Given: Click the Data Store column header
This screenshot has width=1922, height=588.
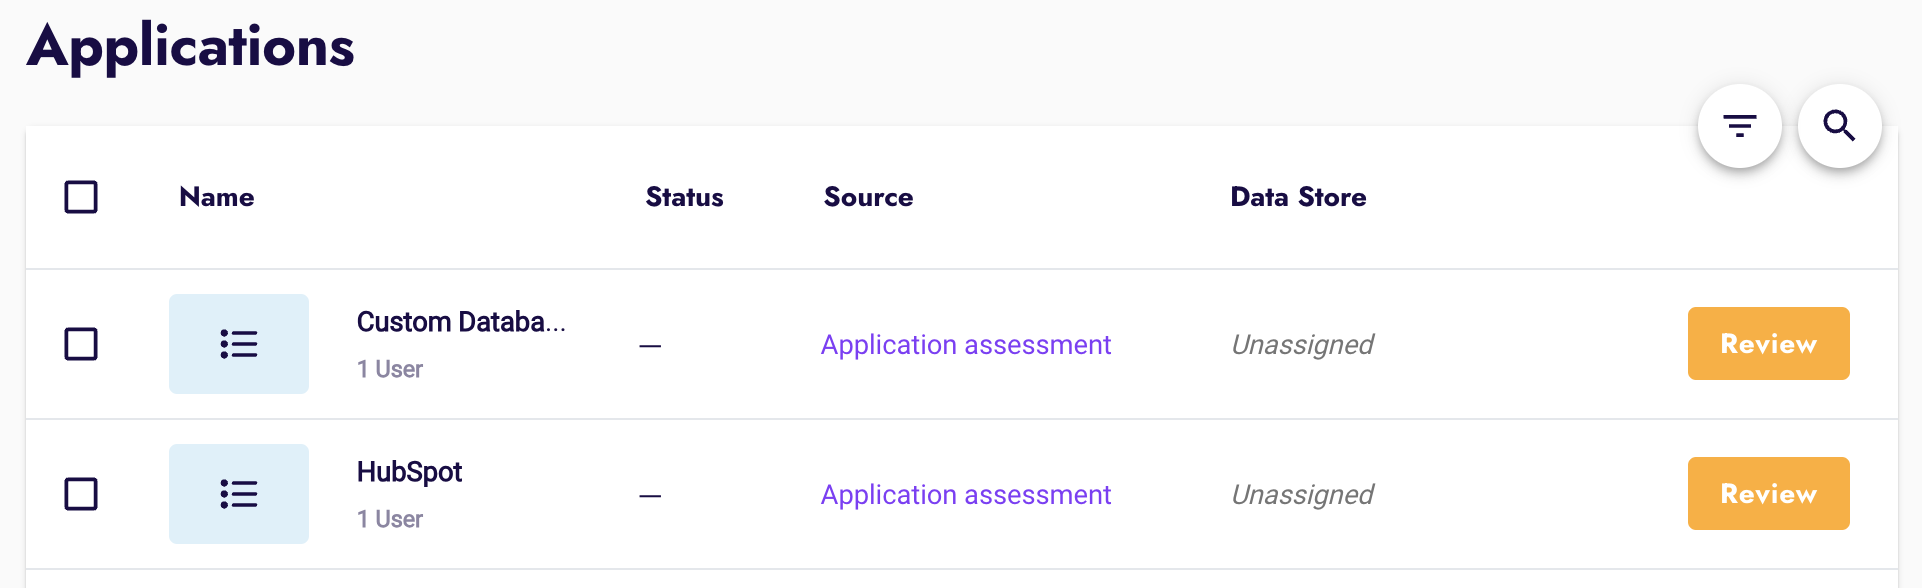Looking at the screenshot, I should coord(1297,197).
